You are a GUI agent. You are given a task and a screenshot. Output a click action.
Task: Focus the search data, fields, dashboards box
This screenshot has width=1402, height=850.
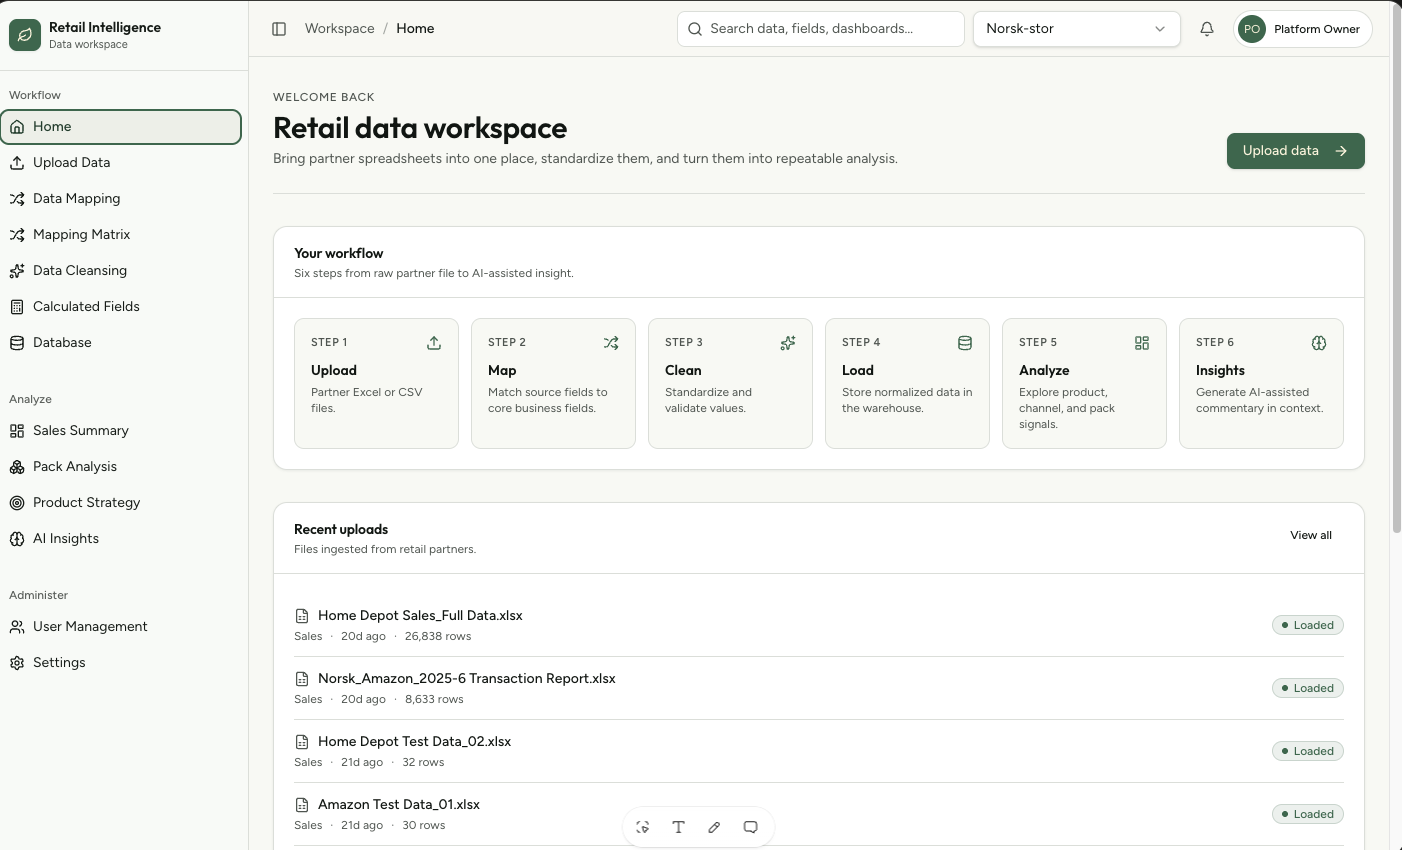pos(821,29)
